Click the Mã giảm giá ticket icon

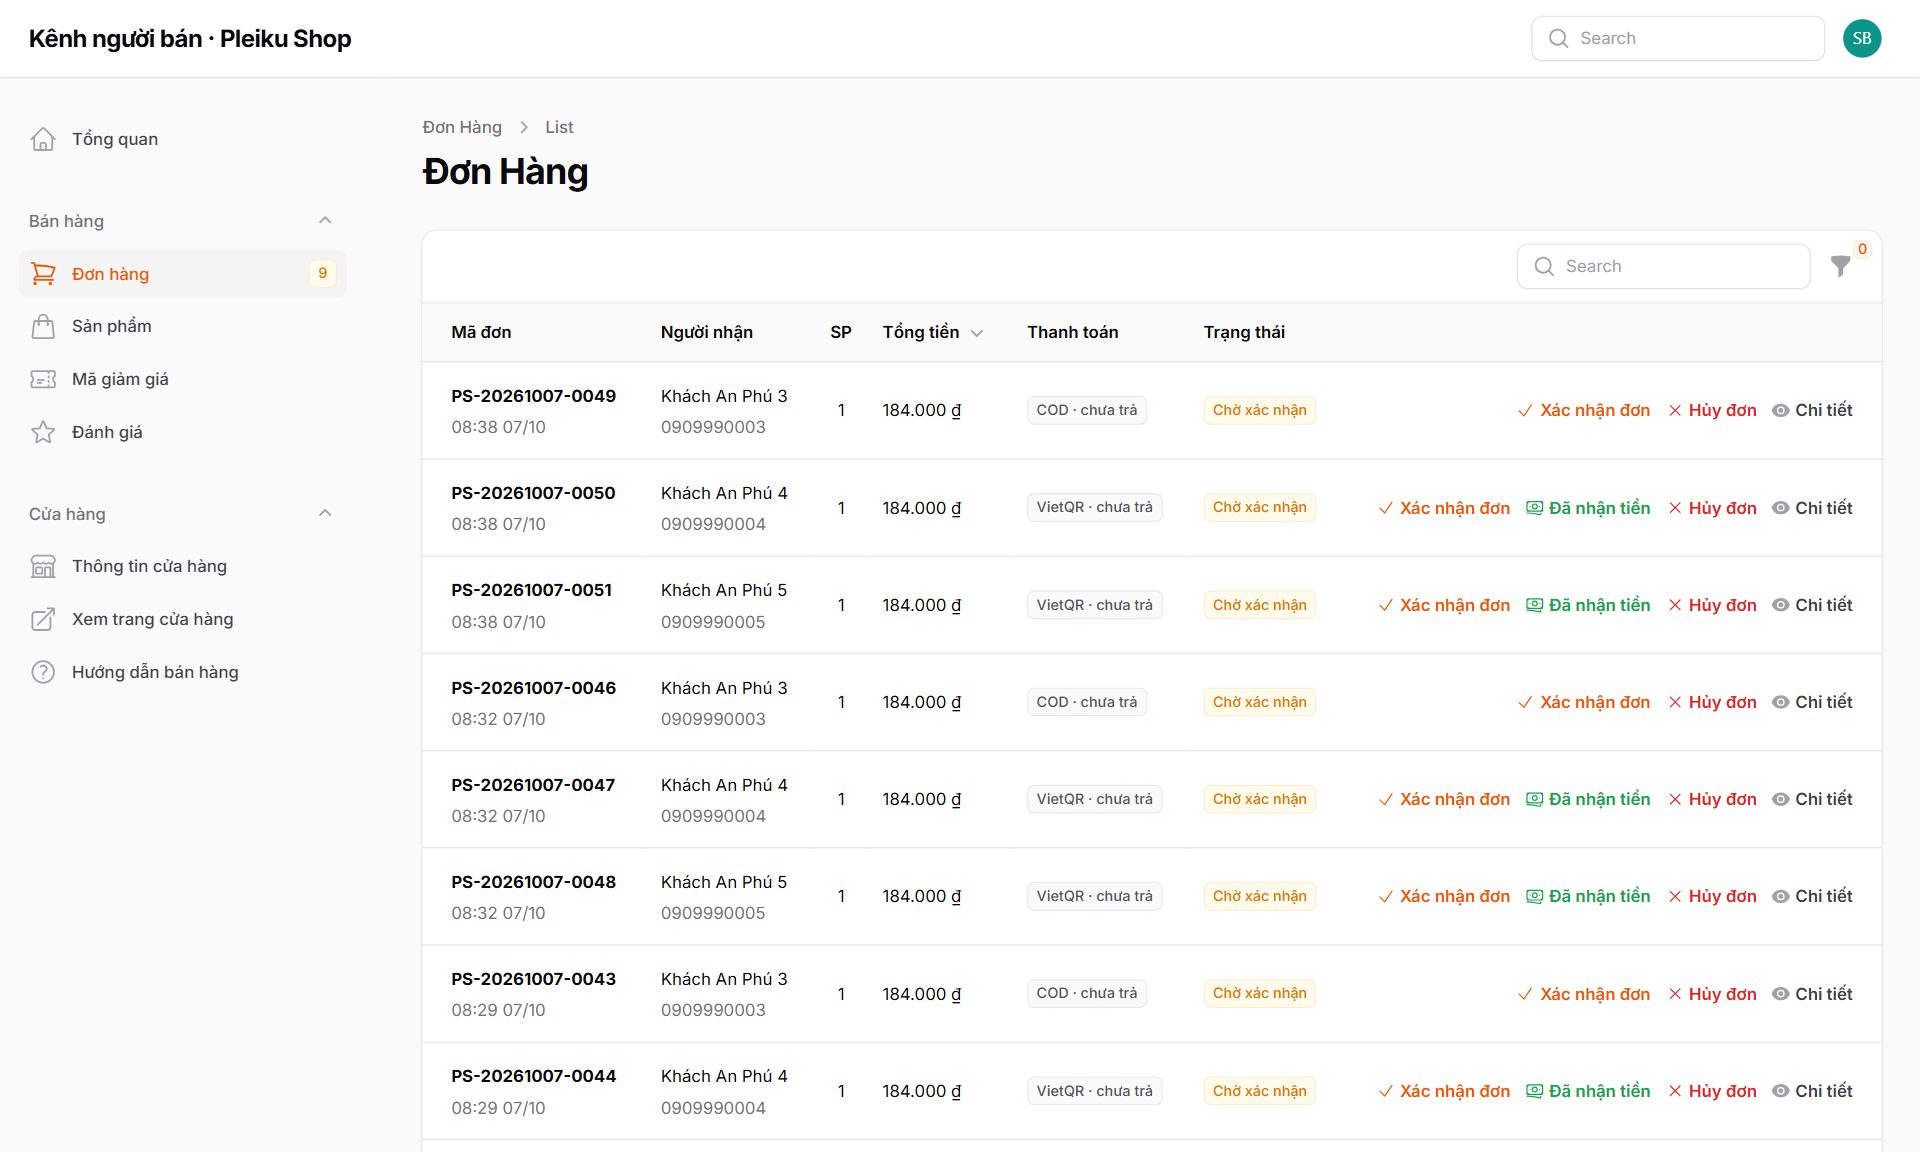pyautogui.click(x=43, y=379)
